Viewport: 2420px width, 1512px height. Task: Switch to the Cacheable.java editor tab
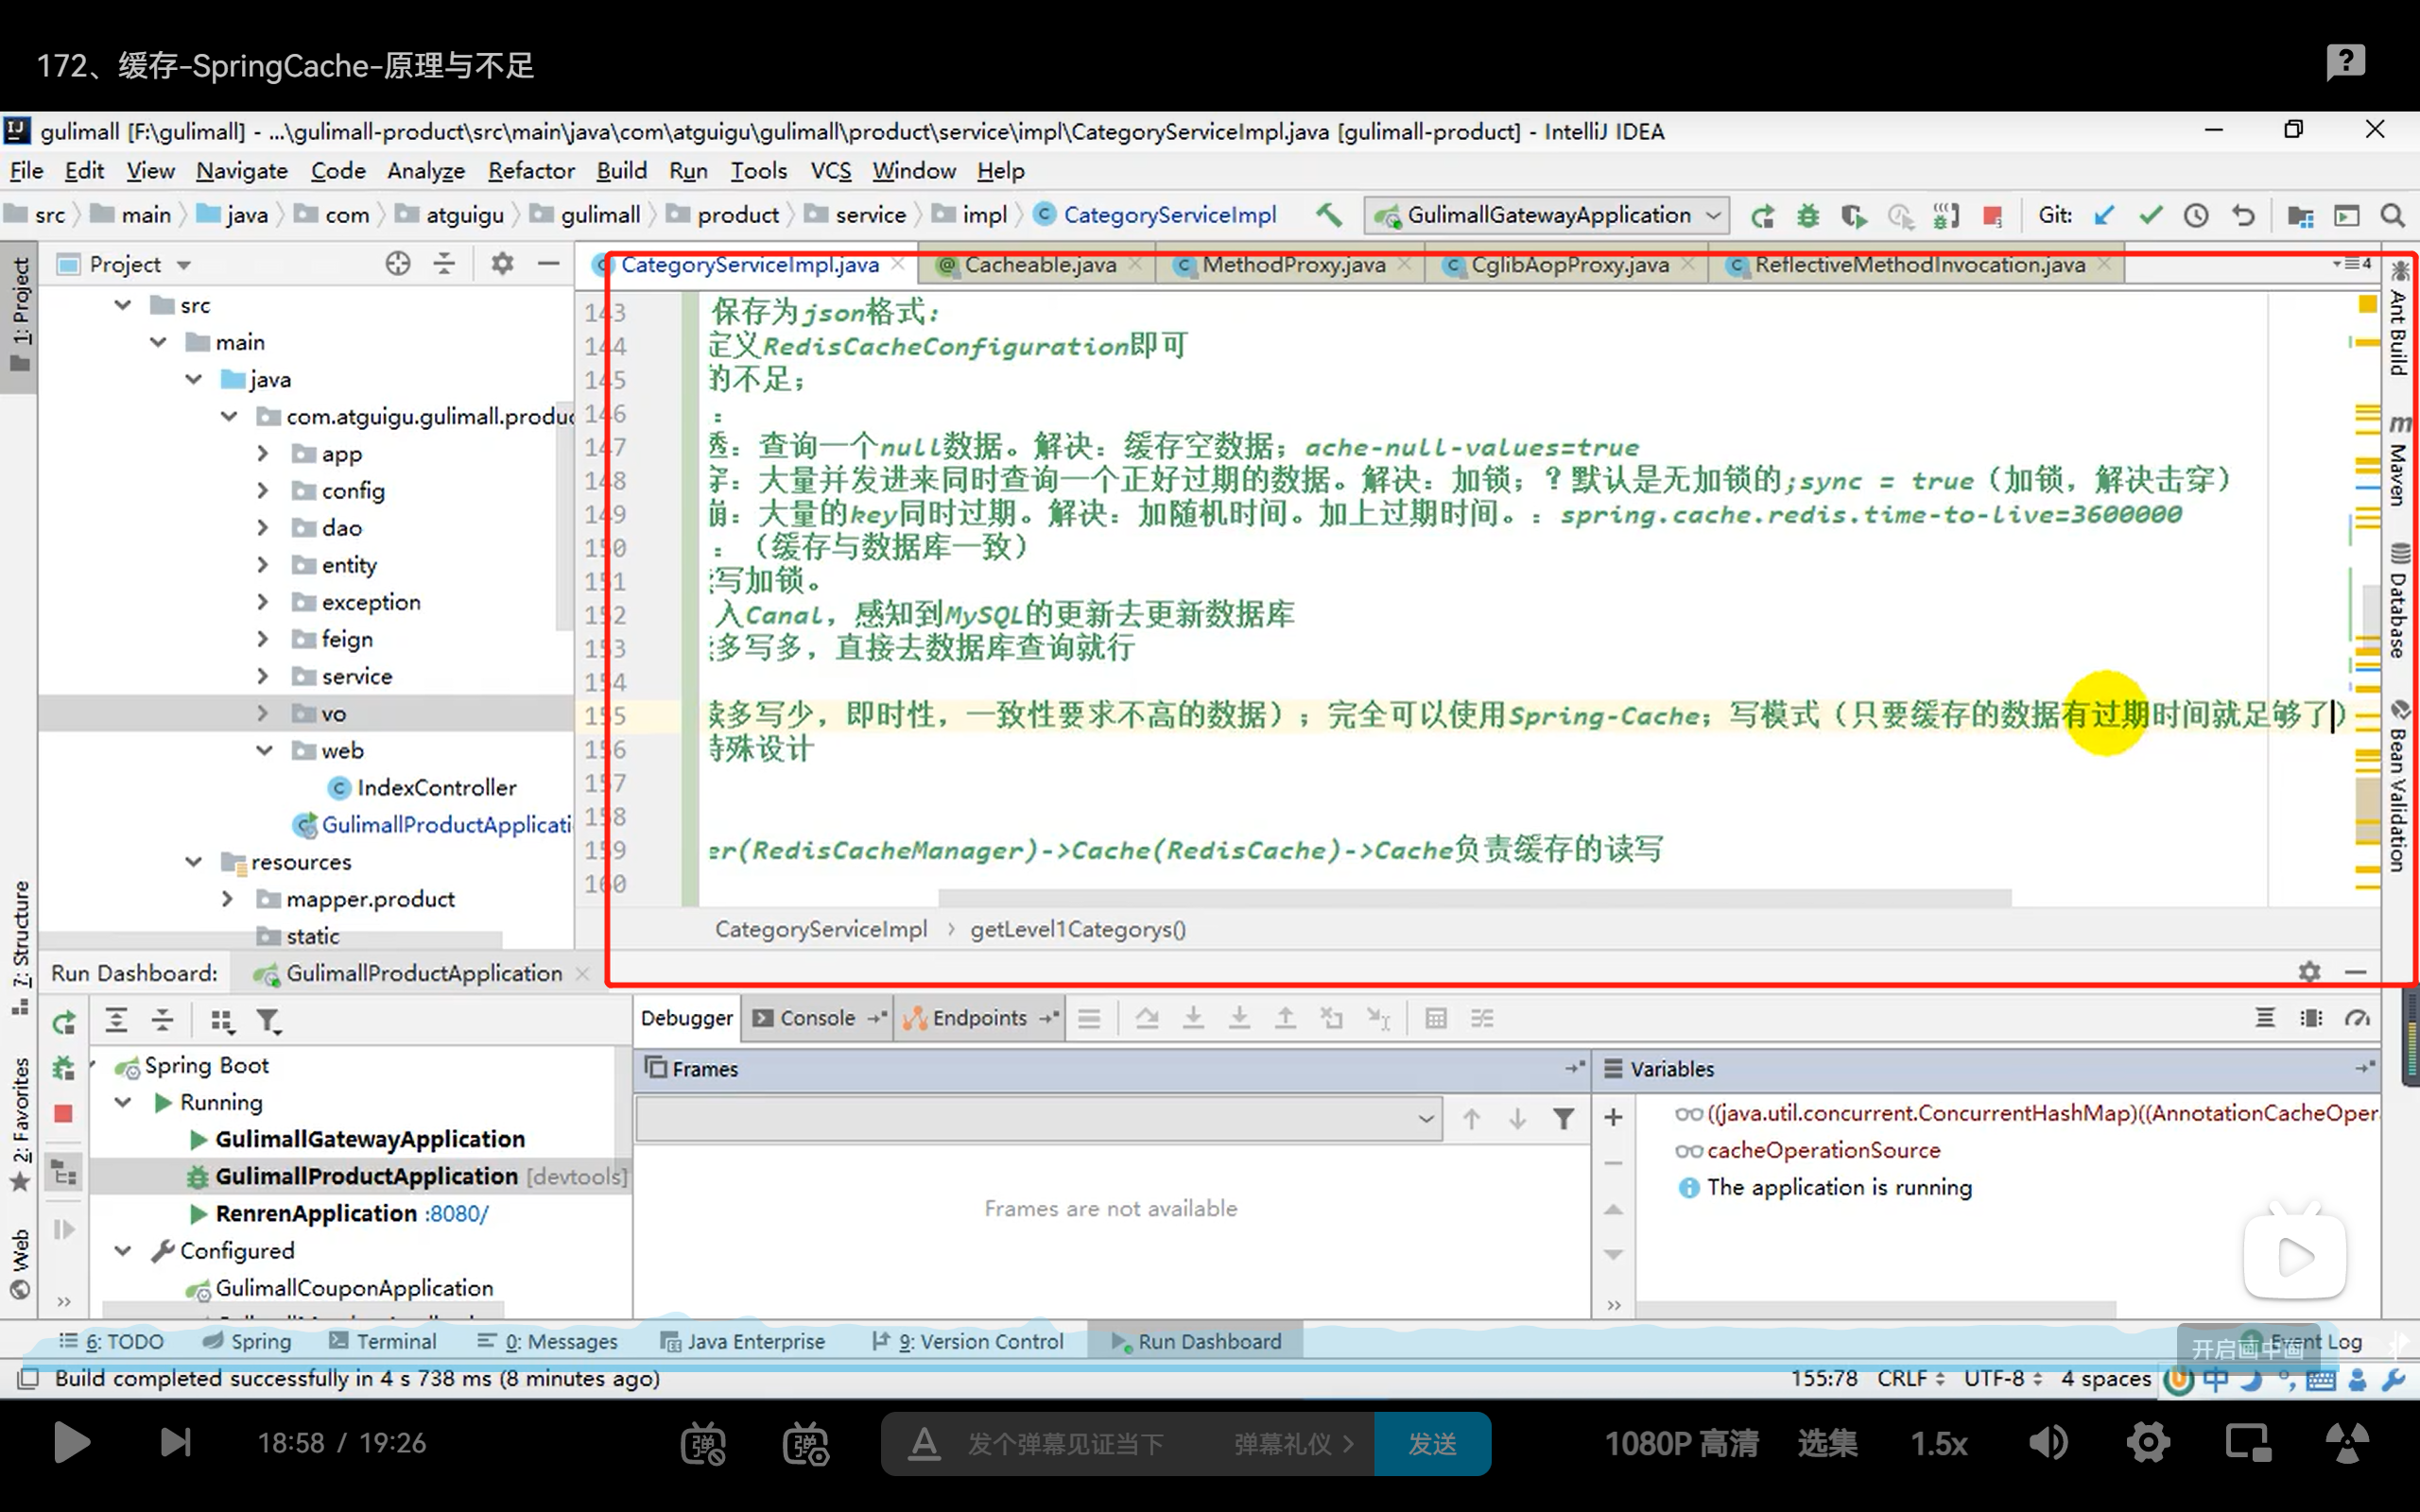point(1039,265)
